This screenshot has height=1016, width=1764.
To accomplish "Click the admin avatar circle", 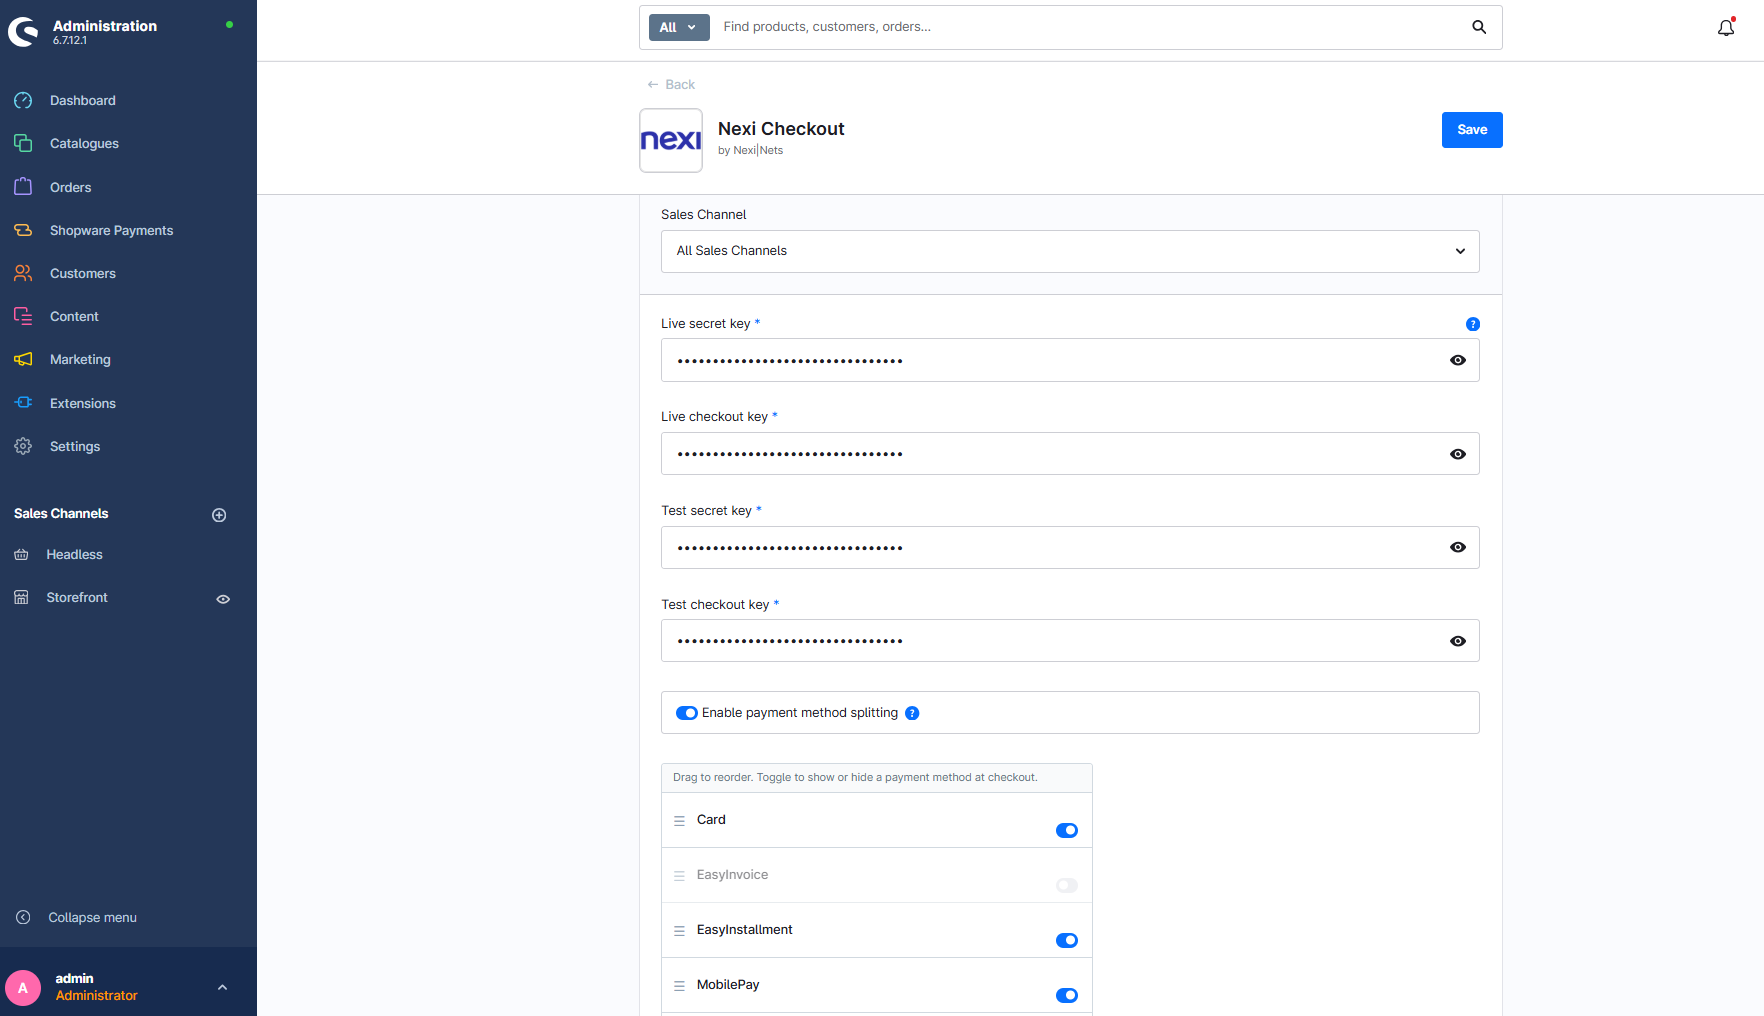I will click(23, 988).
